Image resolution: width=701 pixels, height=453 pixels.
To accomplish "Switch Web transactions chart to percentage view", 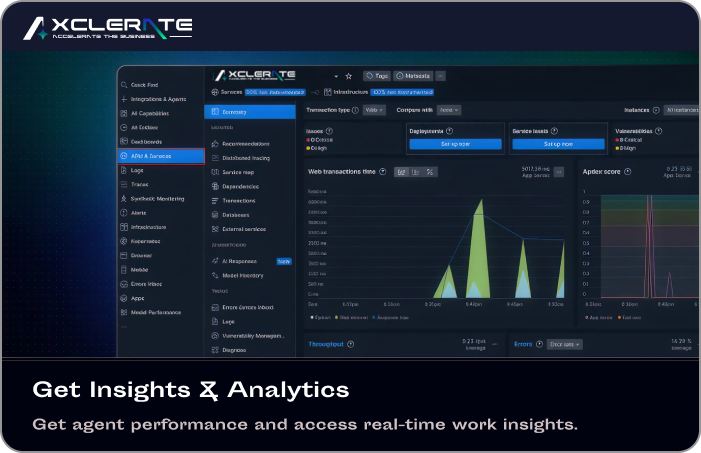I will (429, 172).
